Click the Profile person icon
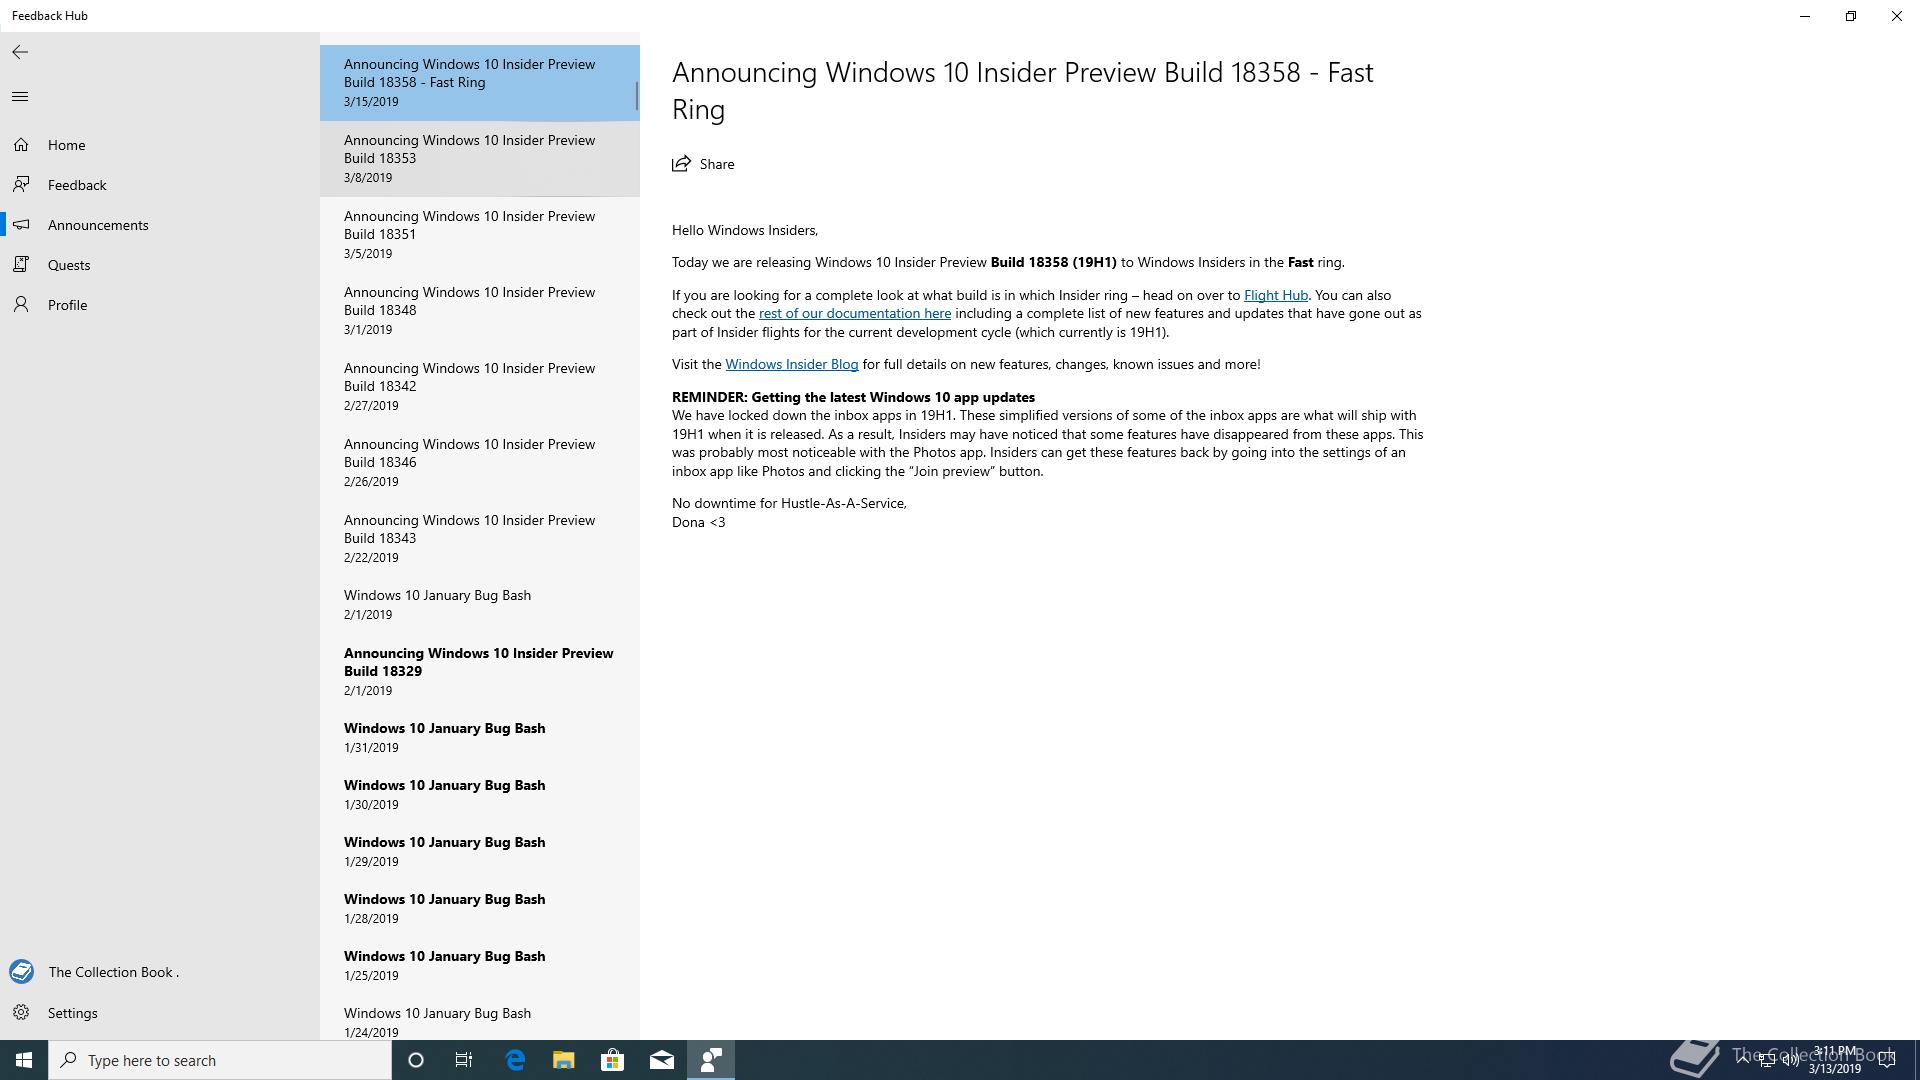1920x1080 pixels. [x=21, y=305]
